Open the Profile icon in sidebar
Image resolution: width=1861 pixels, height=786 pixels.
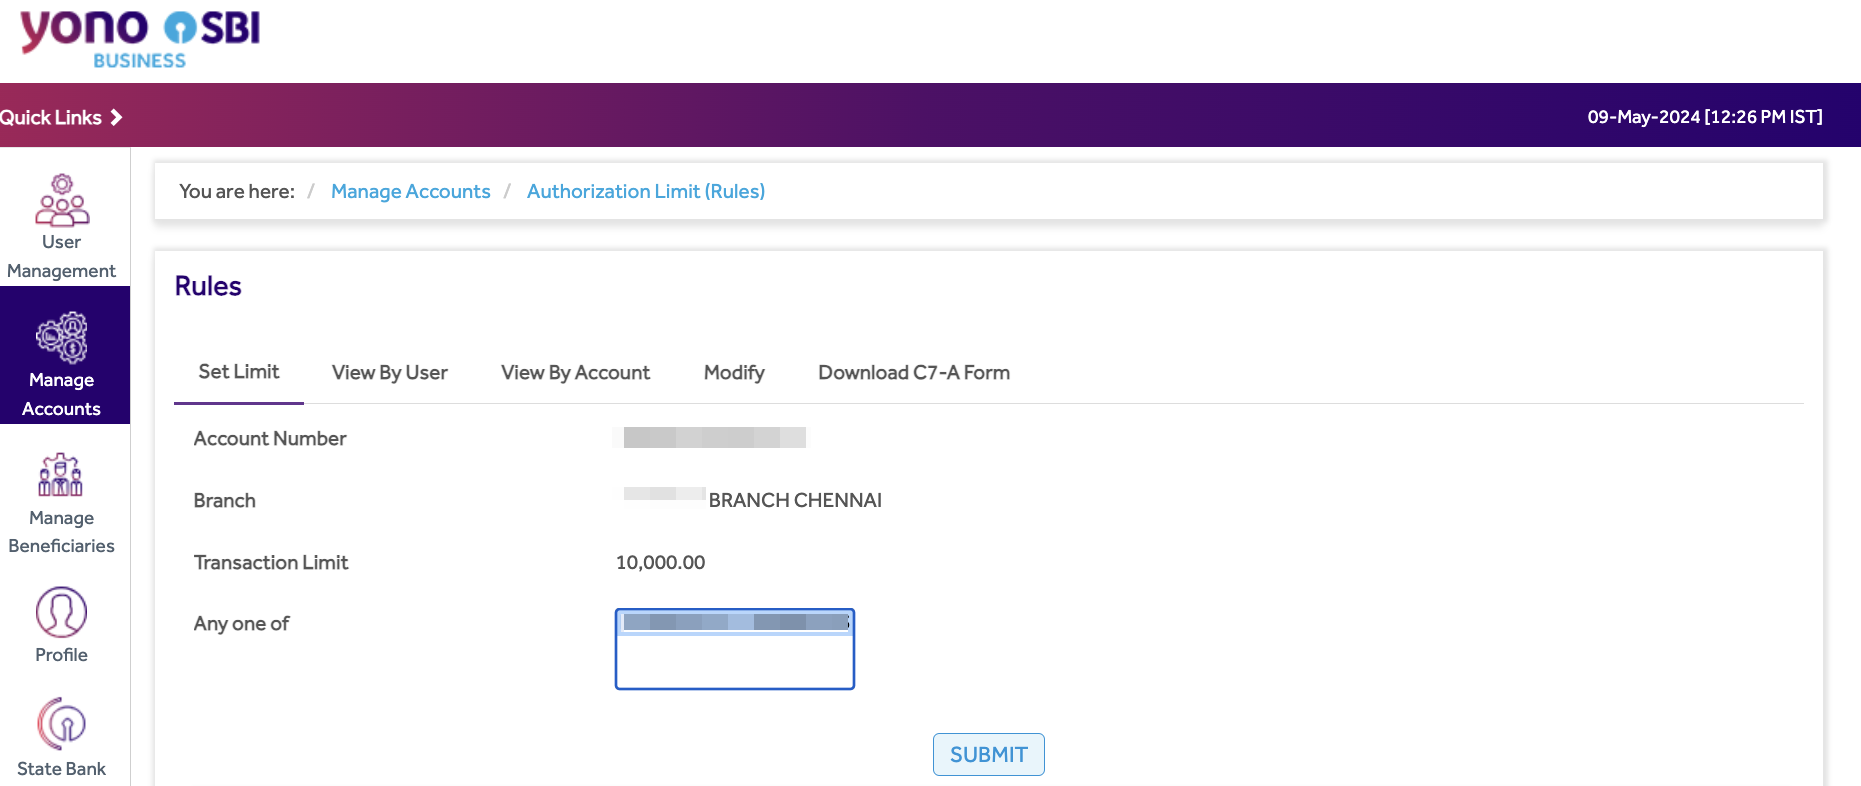(x=61, y=612)
